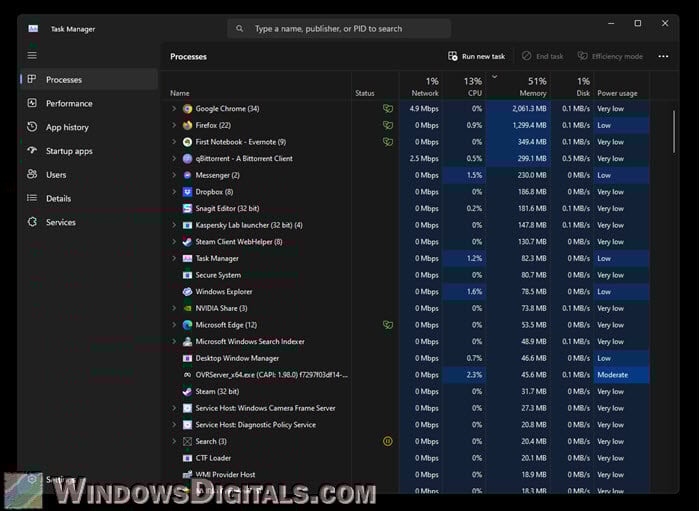Expand the First Notebook - Evernote group
This screenshot has width=700, height=511.
(x=174, y=142)
